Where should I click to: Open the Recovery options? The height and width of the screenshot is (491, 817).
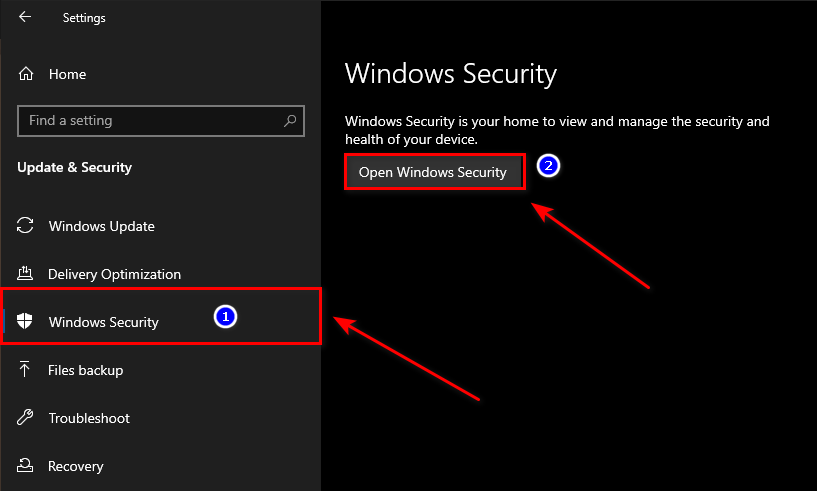[75, 466]
